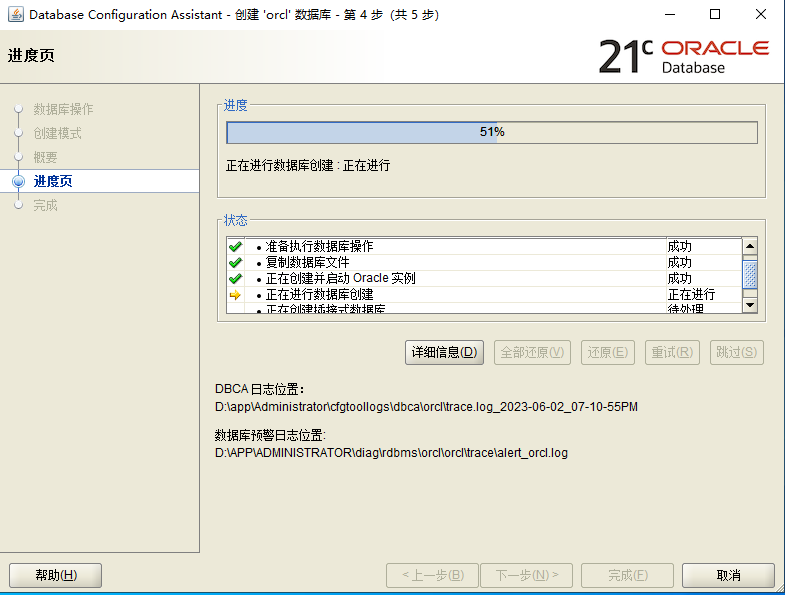This screenshot has width=785, height=595.
Task: Maximize the Database Configuration Assistant window
Action: 715,15
